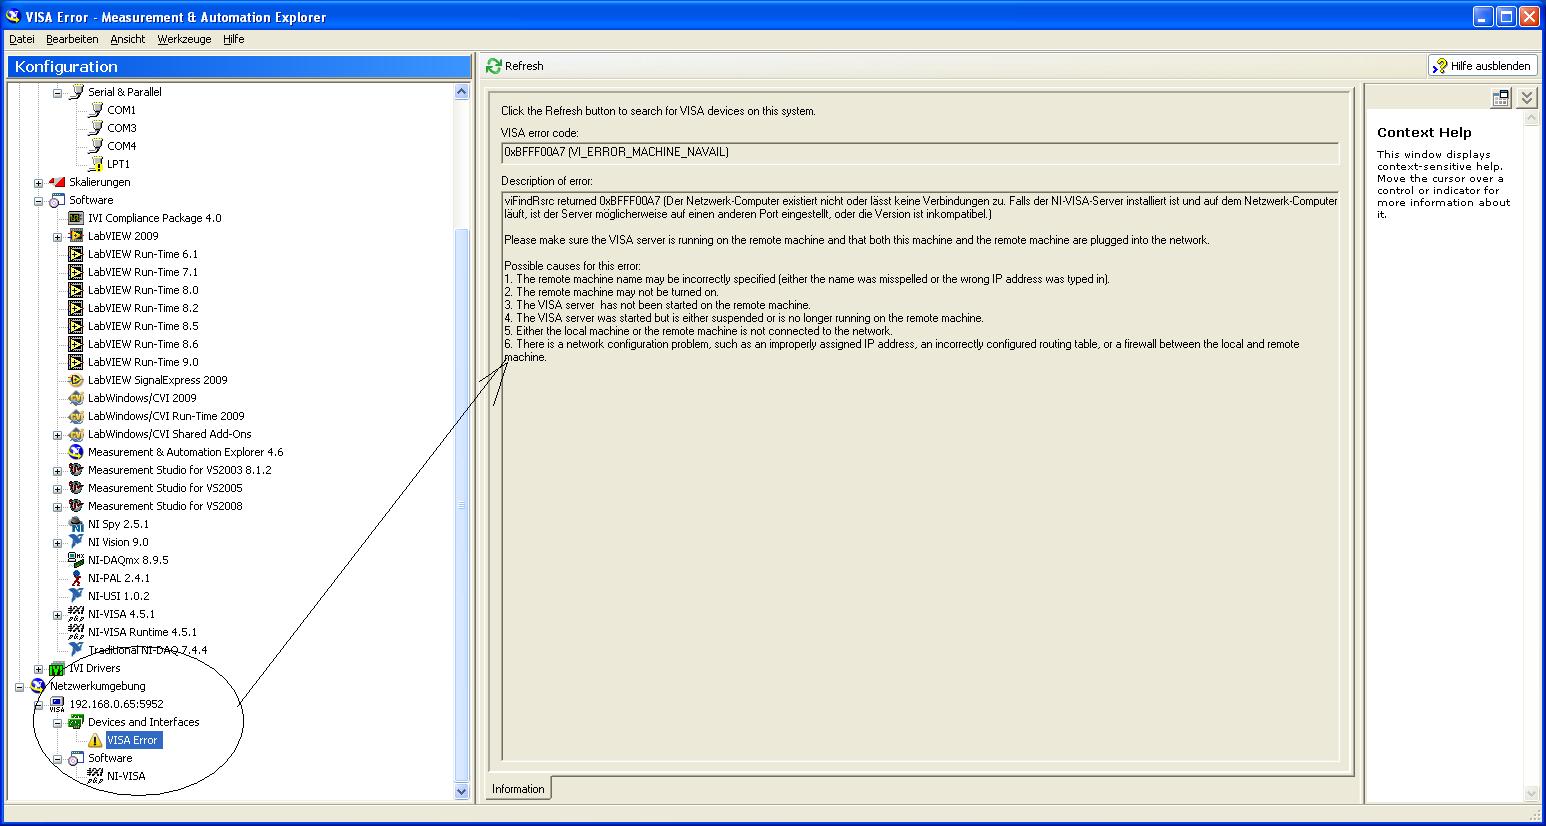Select LabVIEW Run-Time 8.2 in the tree

143,308
